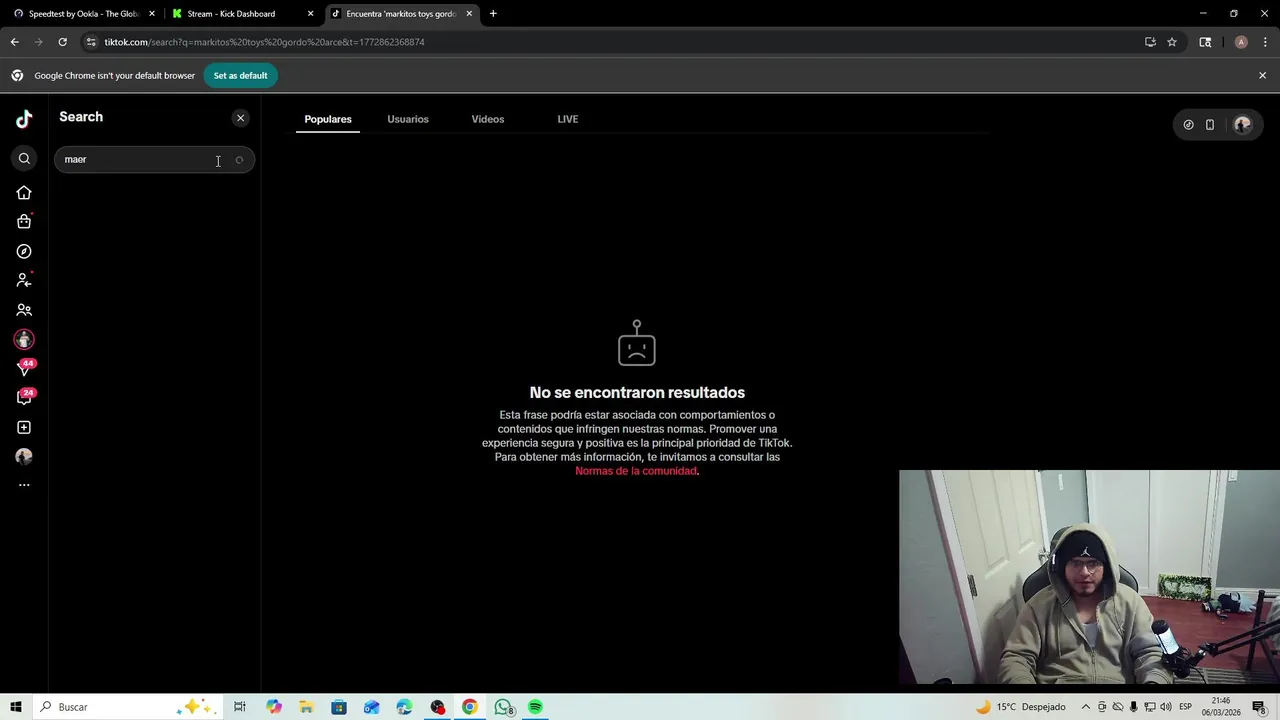Open the top-right TikTok profile avatar
The height and width of the screenshot is (720, 1280).
coord(1242,125)
